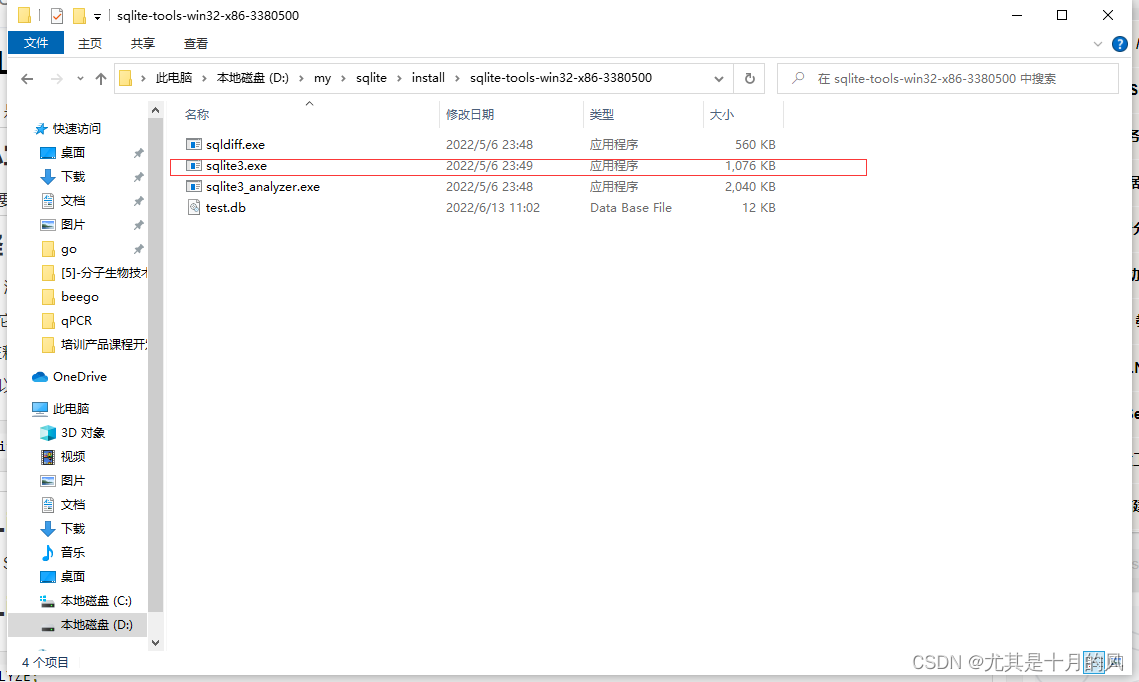
Task: Click the pin icon next to 桌面
Action: pyautogui.click(x=138, y=153)
